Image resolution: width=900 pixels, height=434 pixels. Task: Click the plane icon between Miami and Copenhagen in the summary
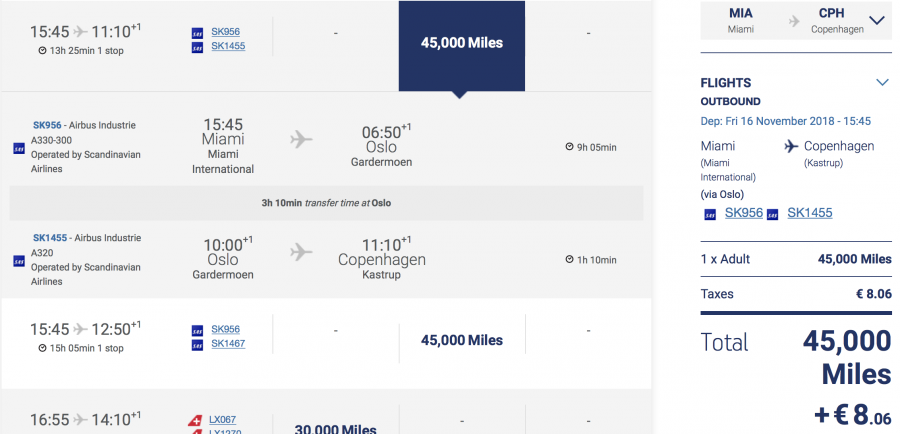(x=792, y=146)
